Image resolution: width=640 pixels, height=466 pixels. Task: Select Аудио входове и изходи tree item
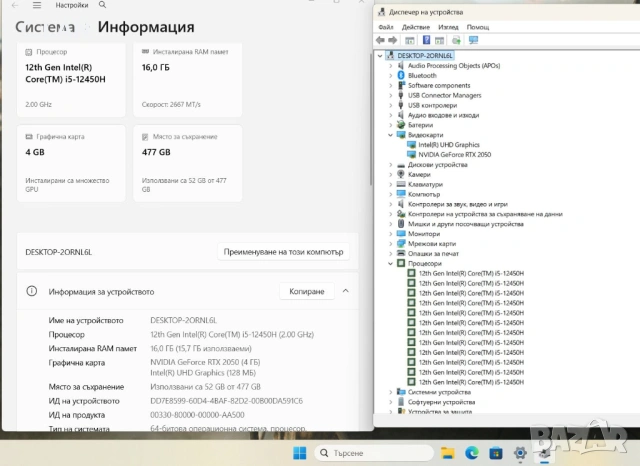coord(443,115)
